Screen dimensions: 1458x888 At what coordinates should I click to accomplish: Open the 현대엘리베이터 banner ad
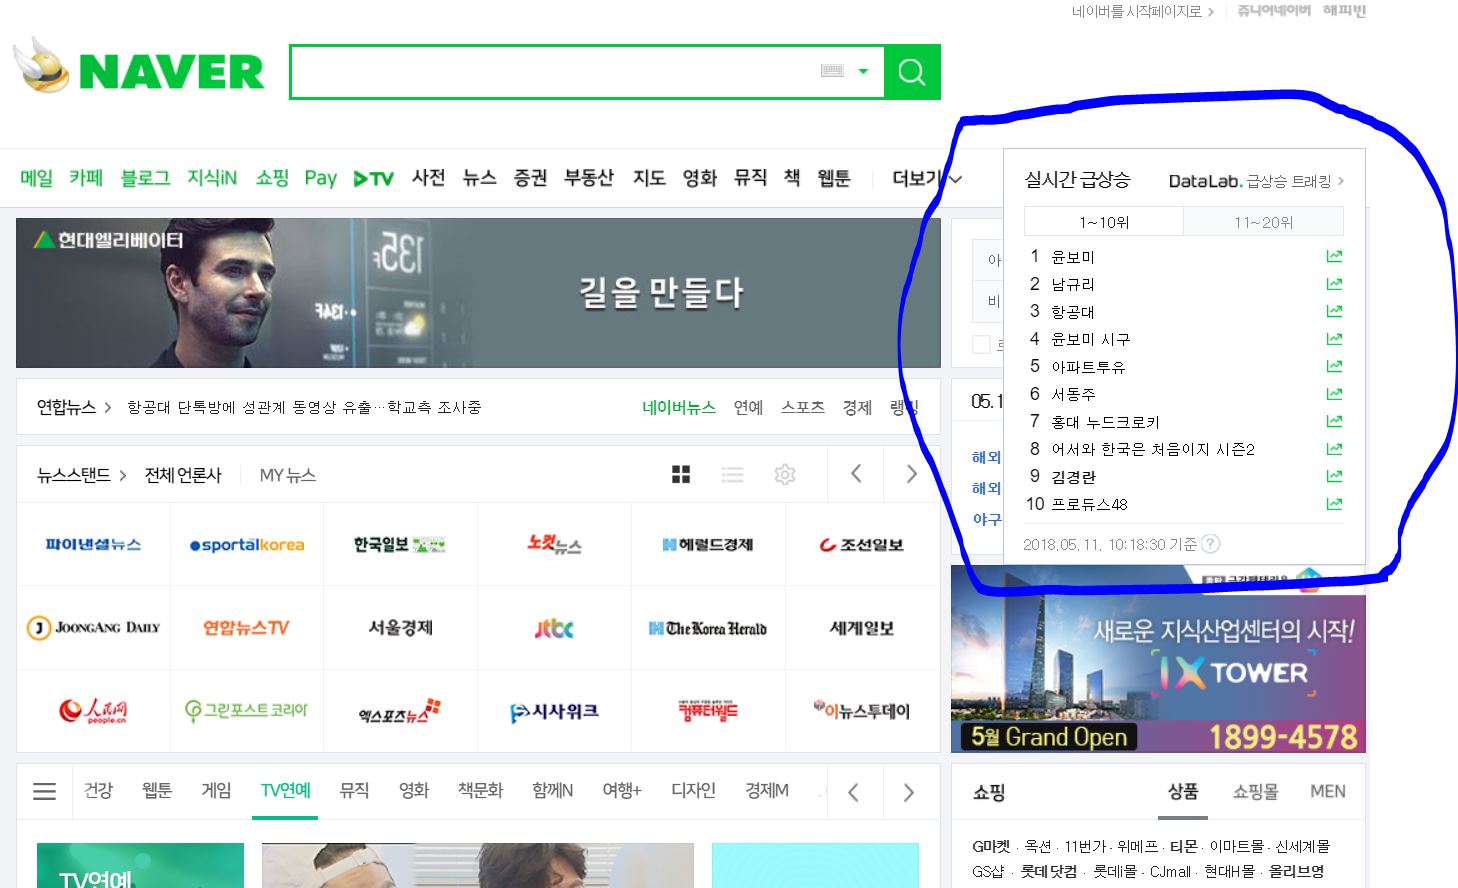(x=478, y=293)
